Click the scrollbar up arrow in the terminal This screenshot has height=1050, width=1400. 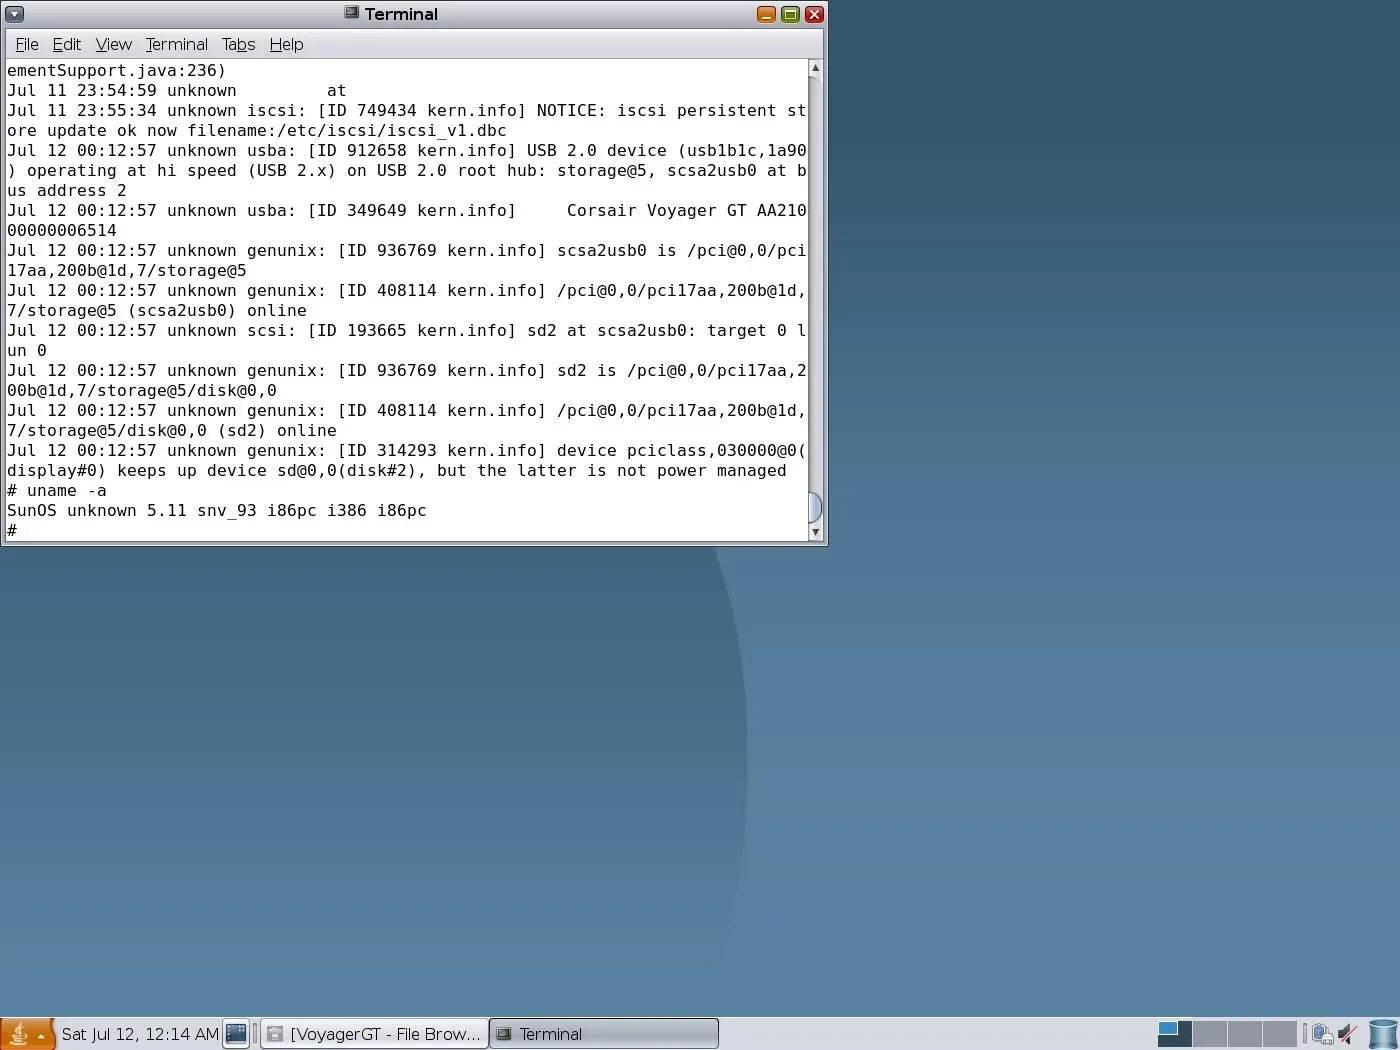coord(815,68)
